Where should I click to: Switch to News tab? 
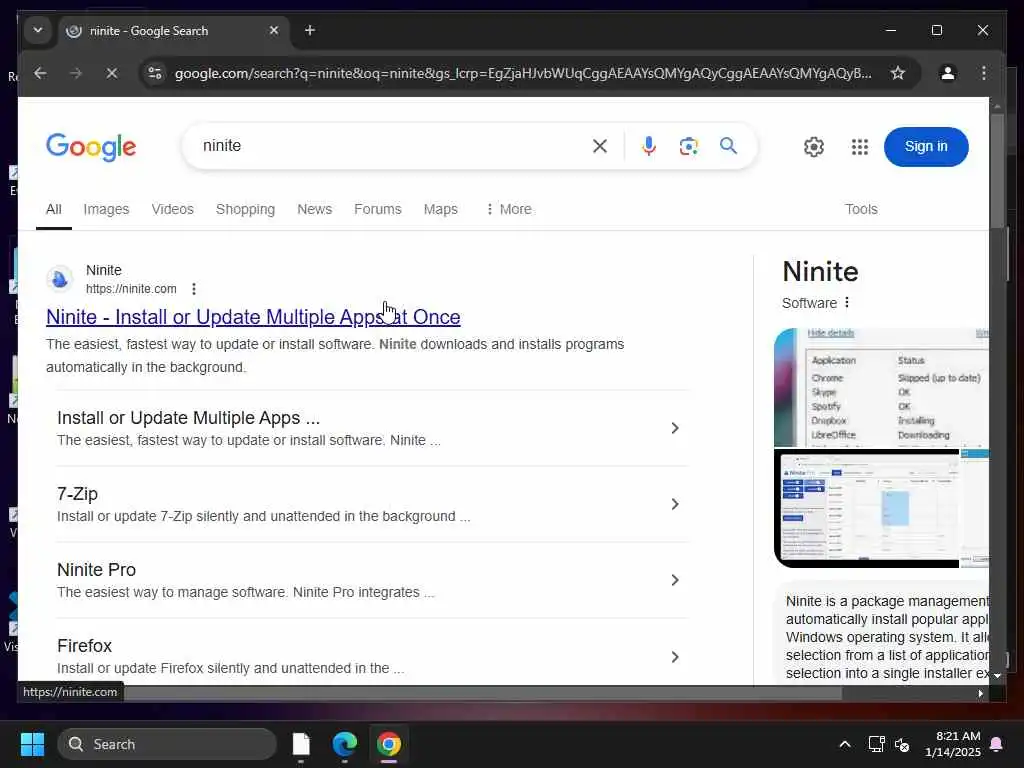315,209
